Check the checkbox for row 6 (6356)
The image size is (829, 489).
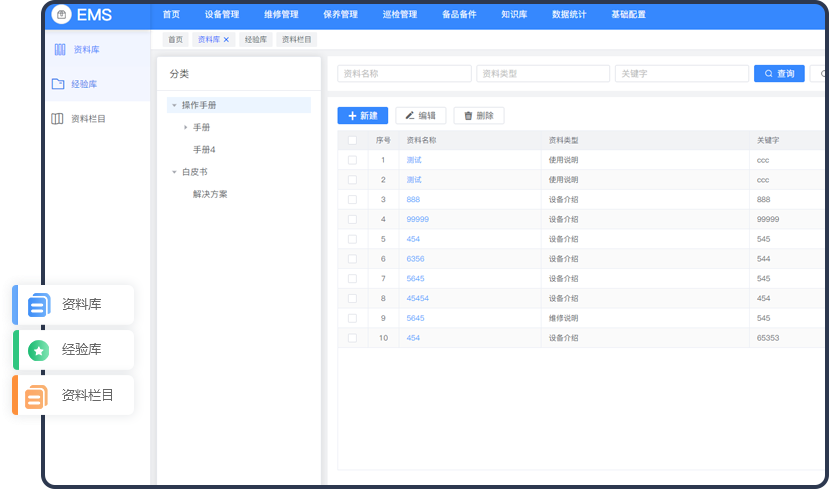coord(352,259)
